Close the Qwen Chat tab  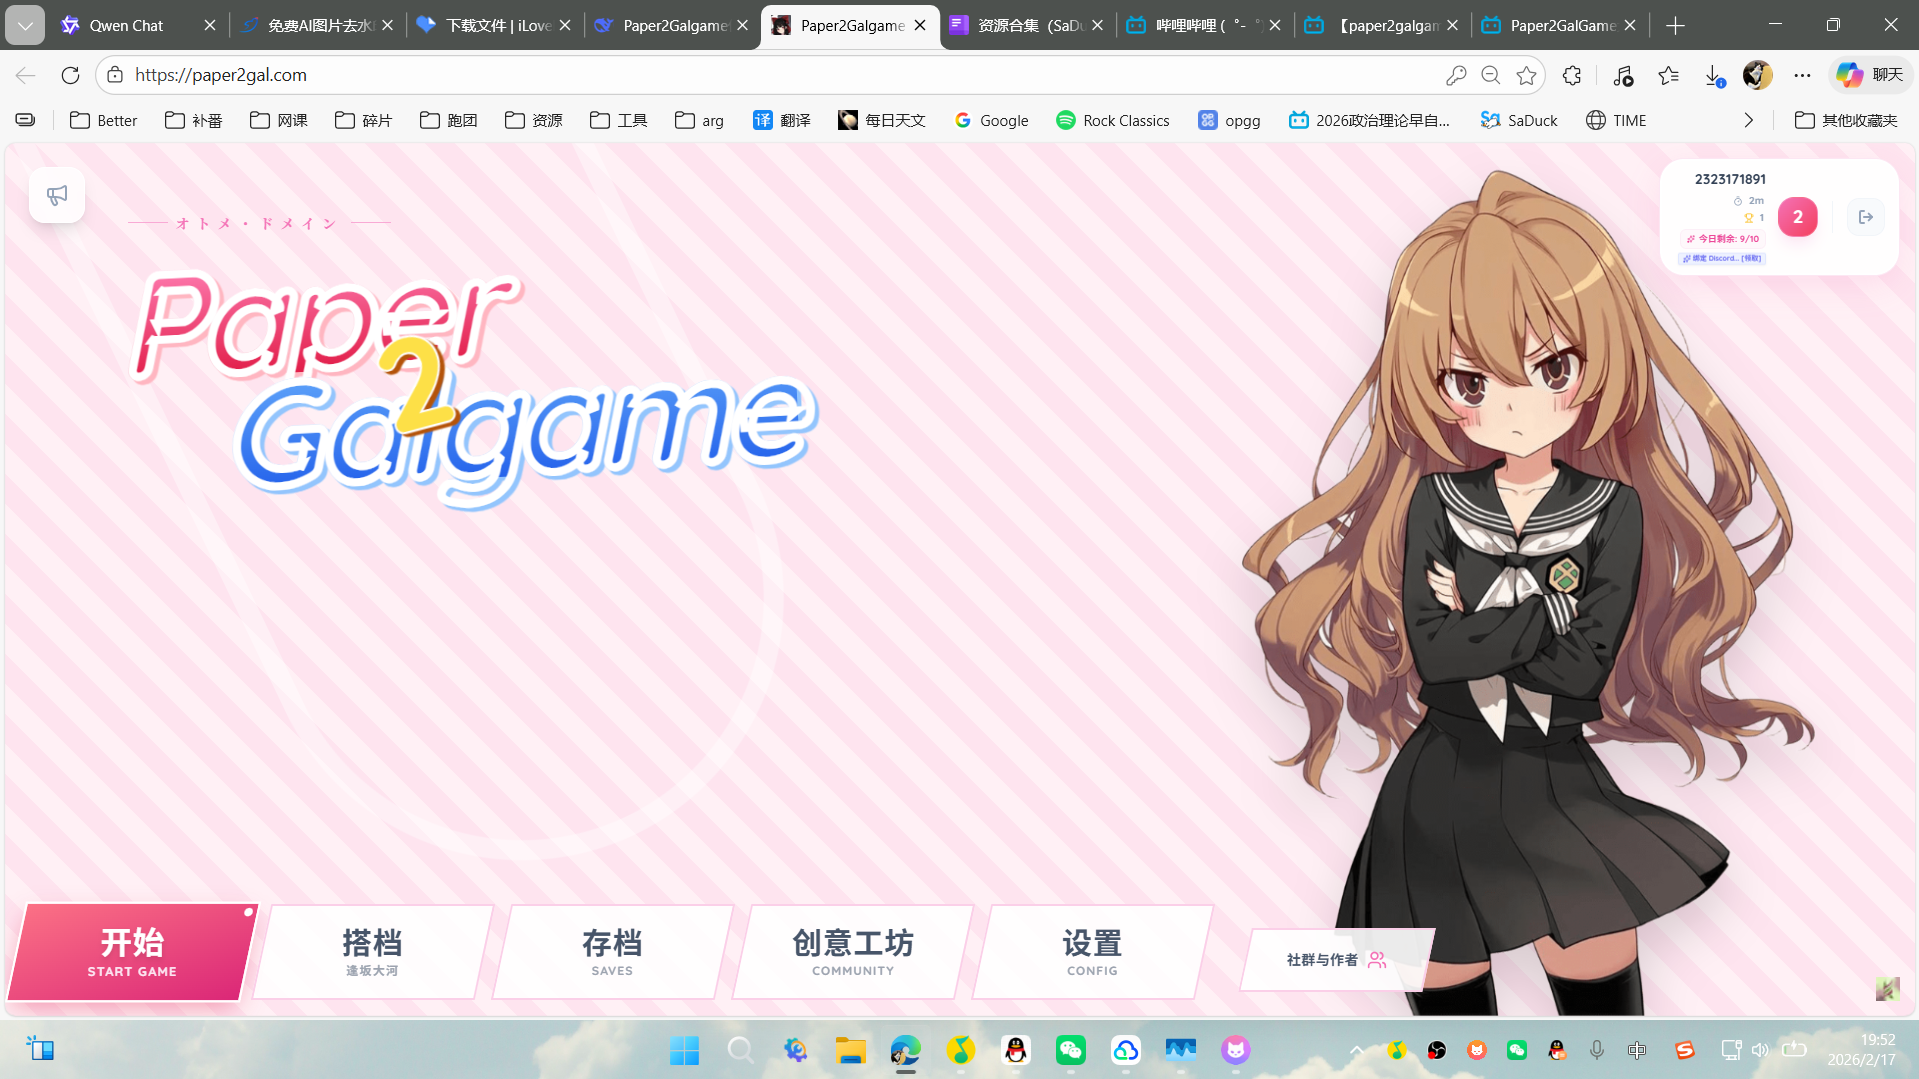click(x=210, y=25)
